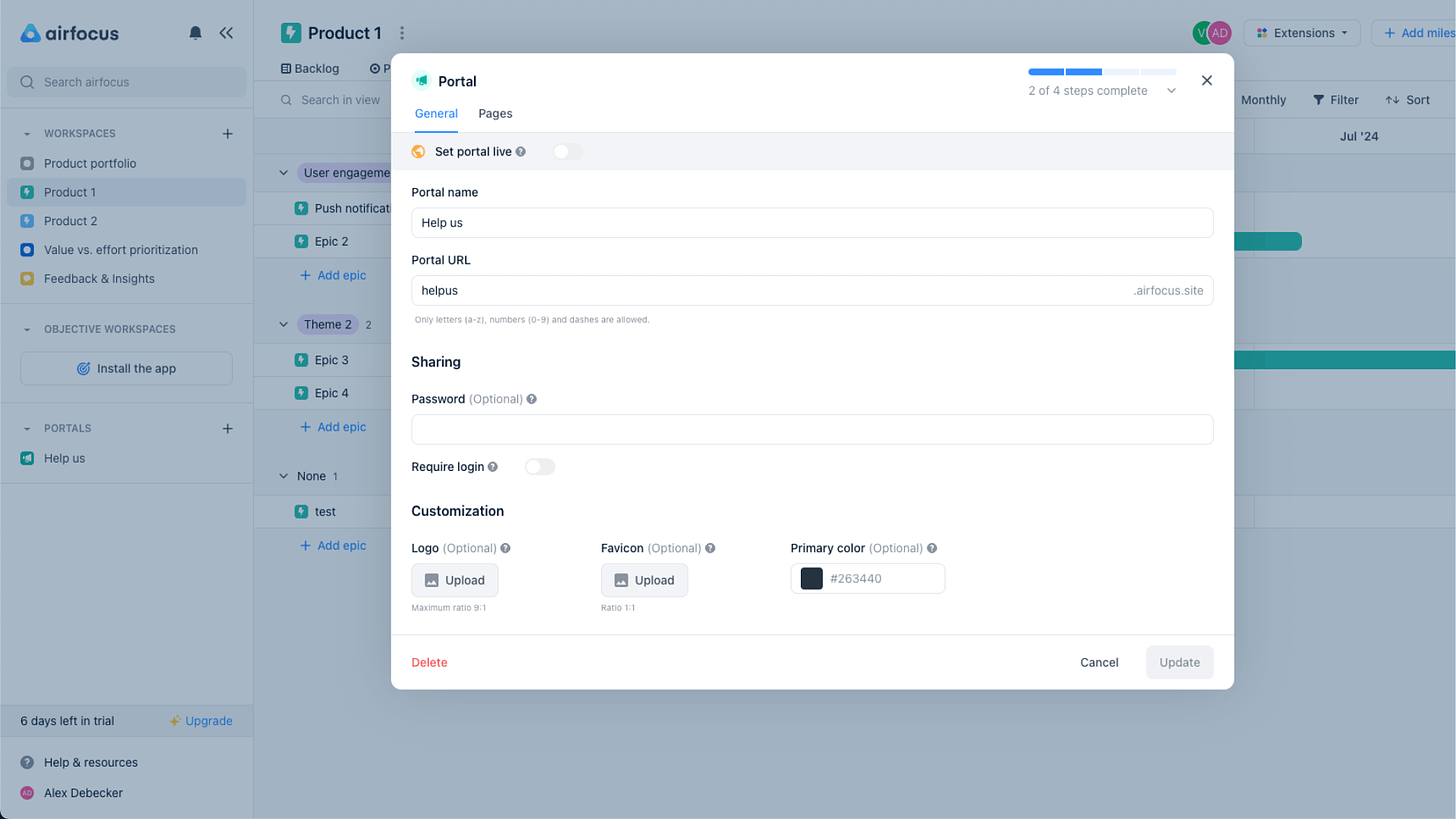Open the Product 1 three-dot menu

[x=402, y=33]
